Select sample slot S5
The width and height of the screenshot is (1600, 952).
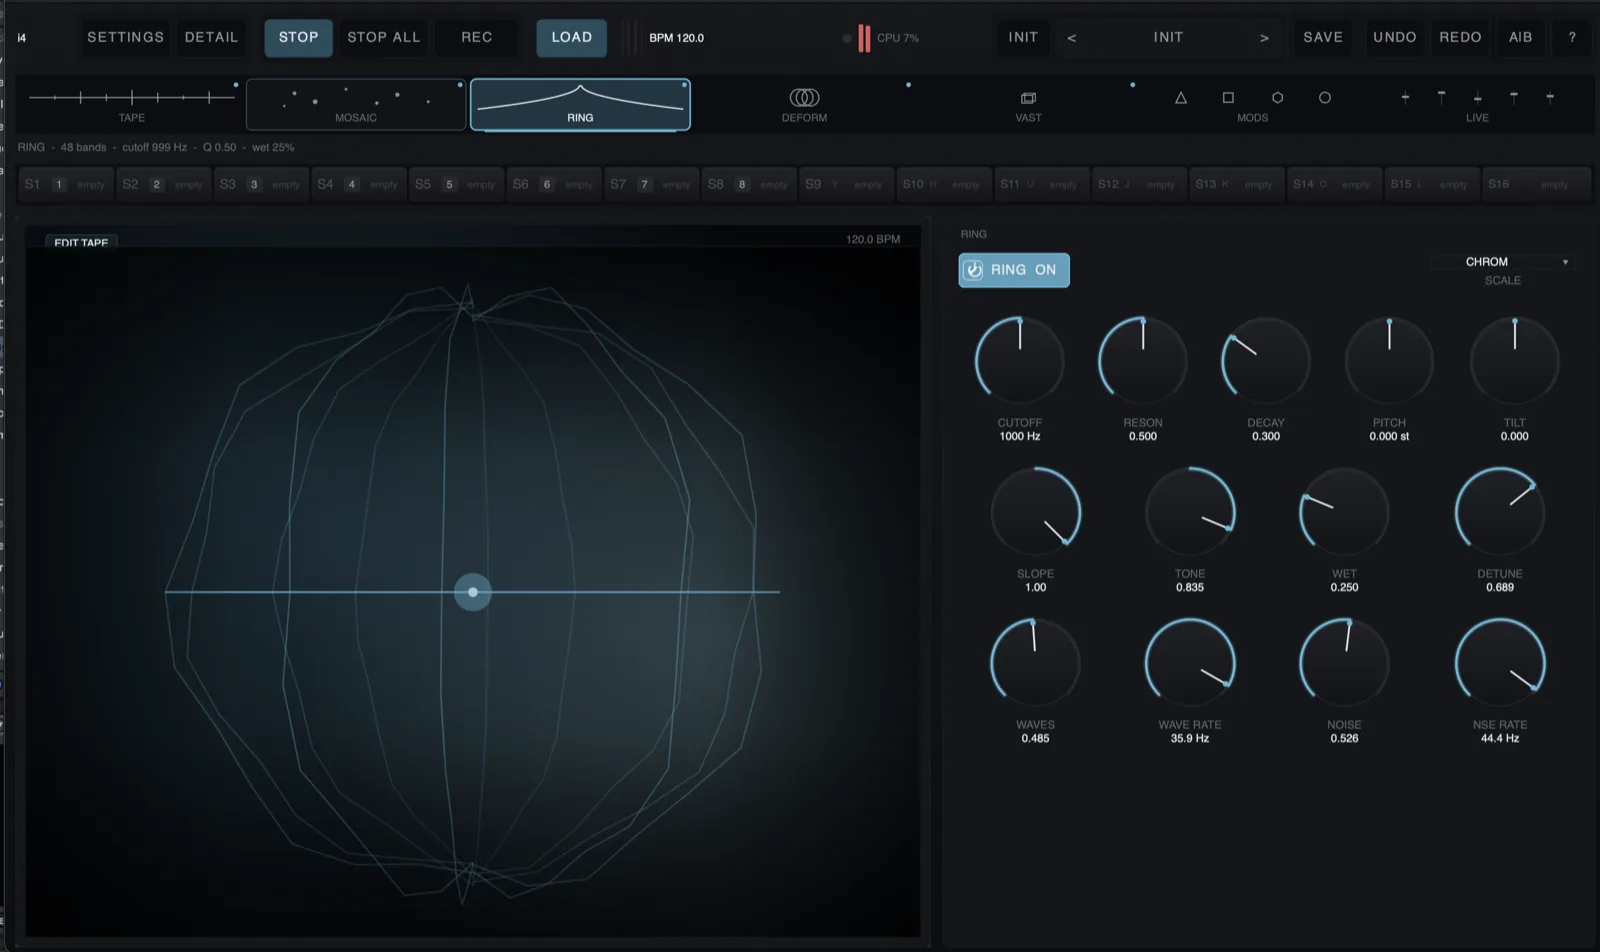click(x=456, y=184)
